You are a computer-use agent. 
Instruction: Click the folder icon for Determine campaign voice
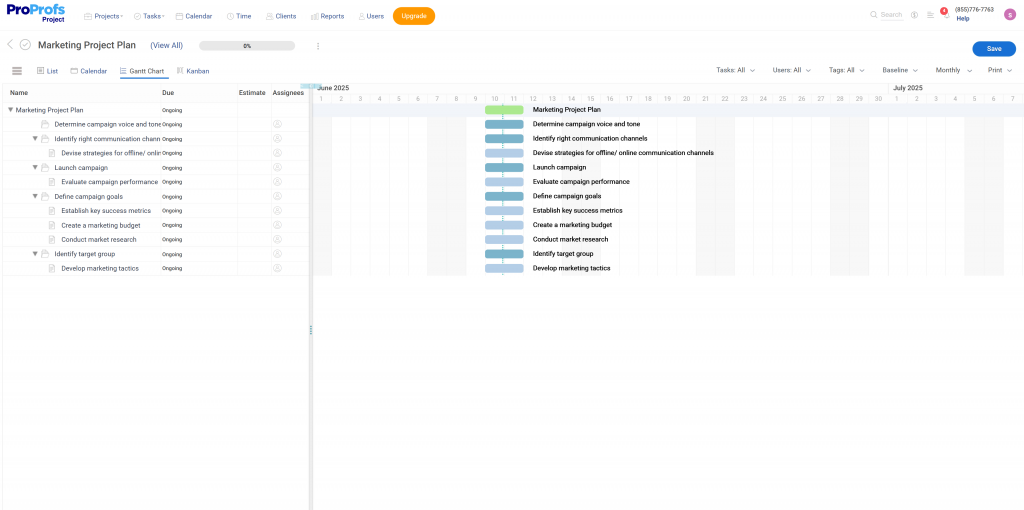pos(45,124)
